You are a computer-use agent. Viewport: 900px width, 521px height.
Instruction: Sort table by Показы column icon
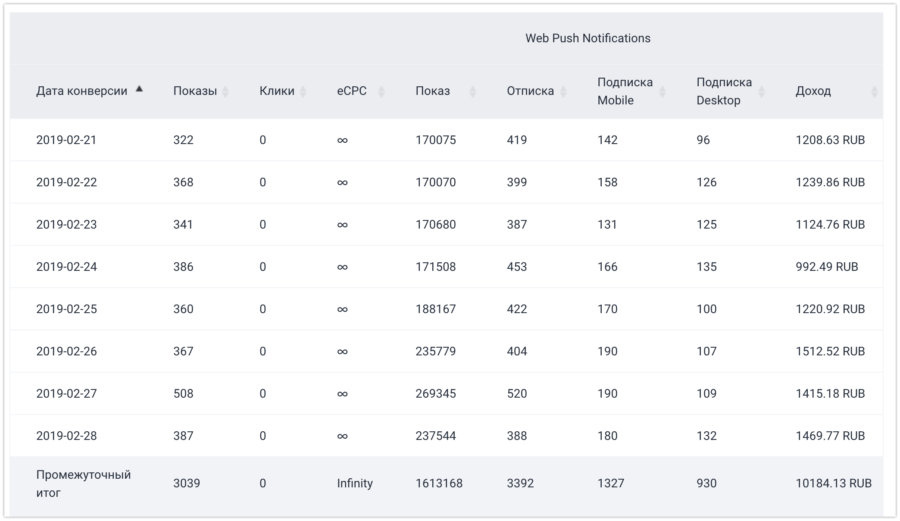click(x=226, y=91)
